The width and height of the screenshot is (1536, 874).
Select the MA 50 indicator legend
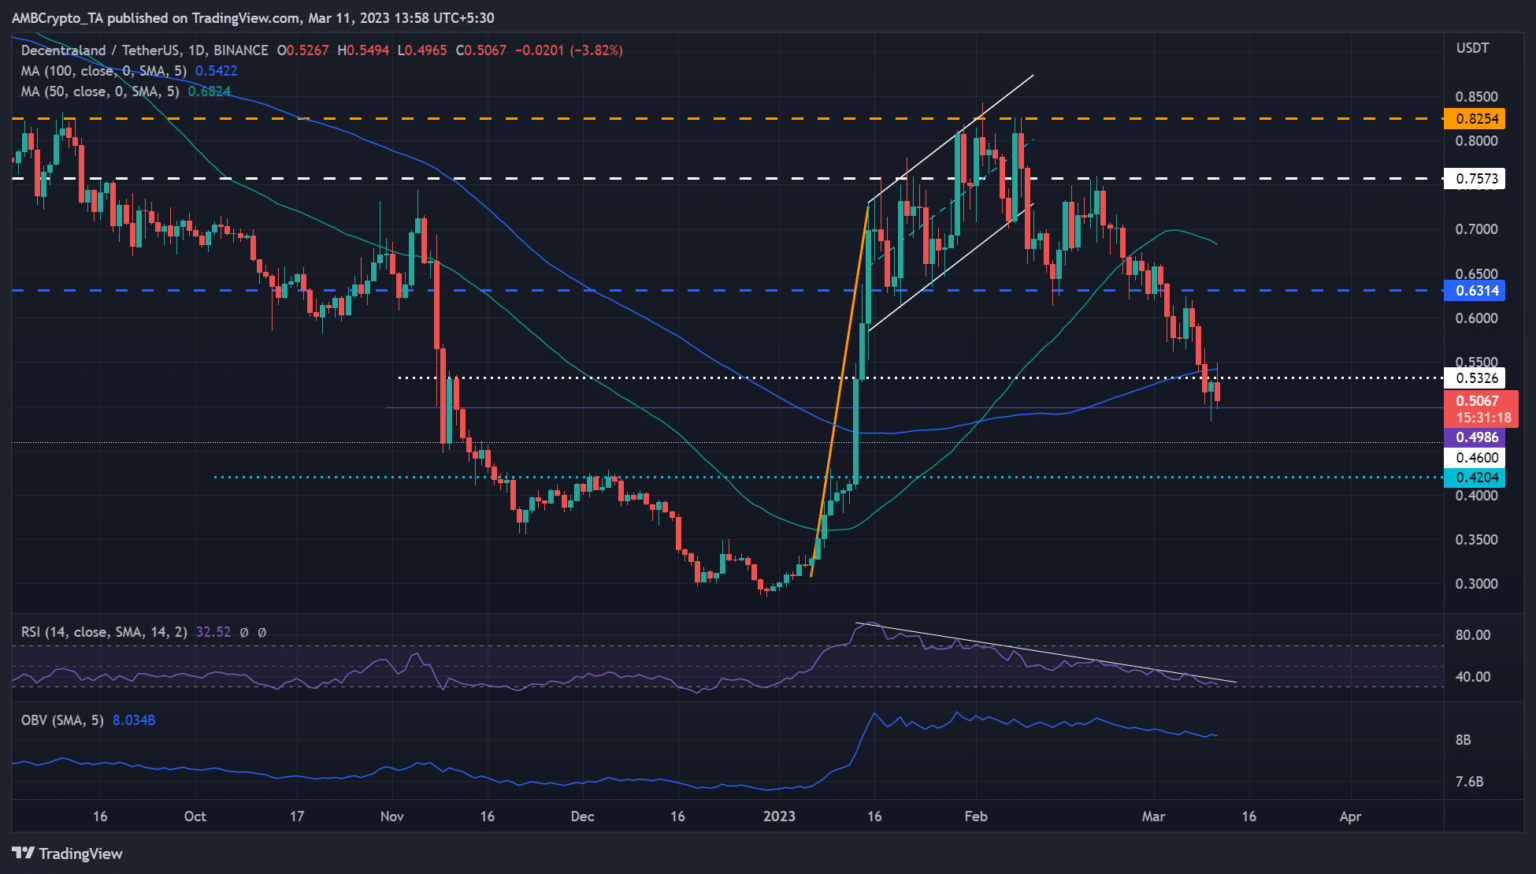[99, 91]
